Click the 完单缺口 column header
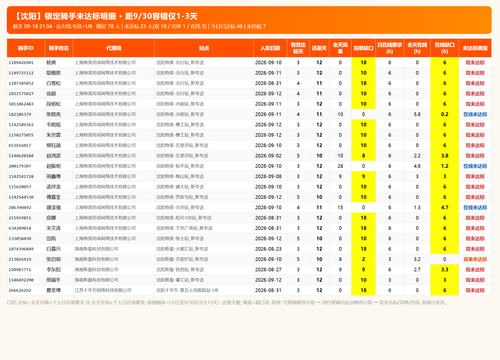The image size is (500, 360). click(363, 48)
